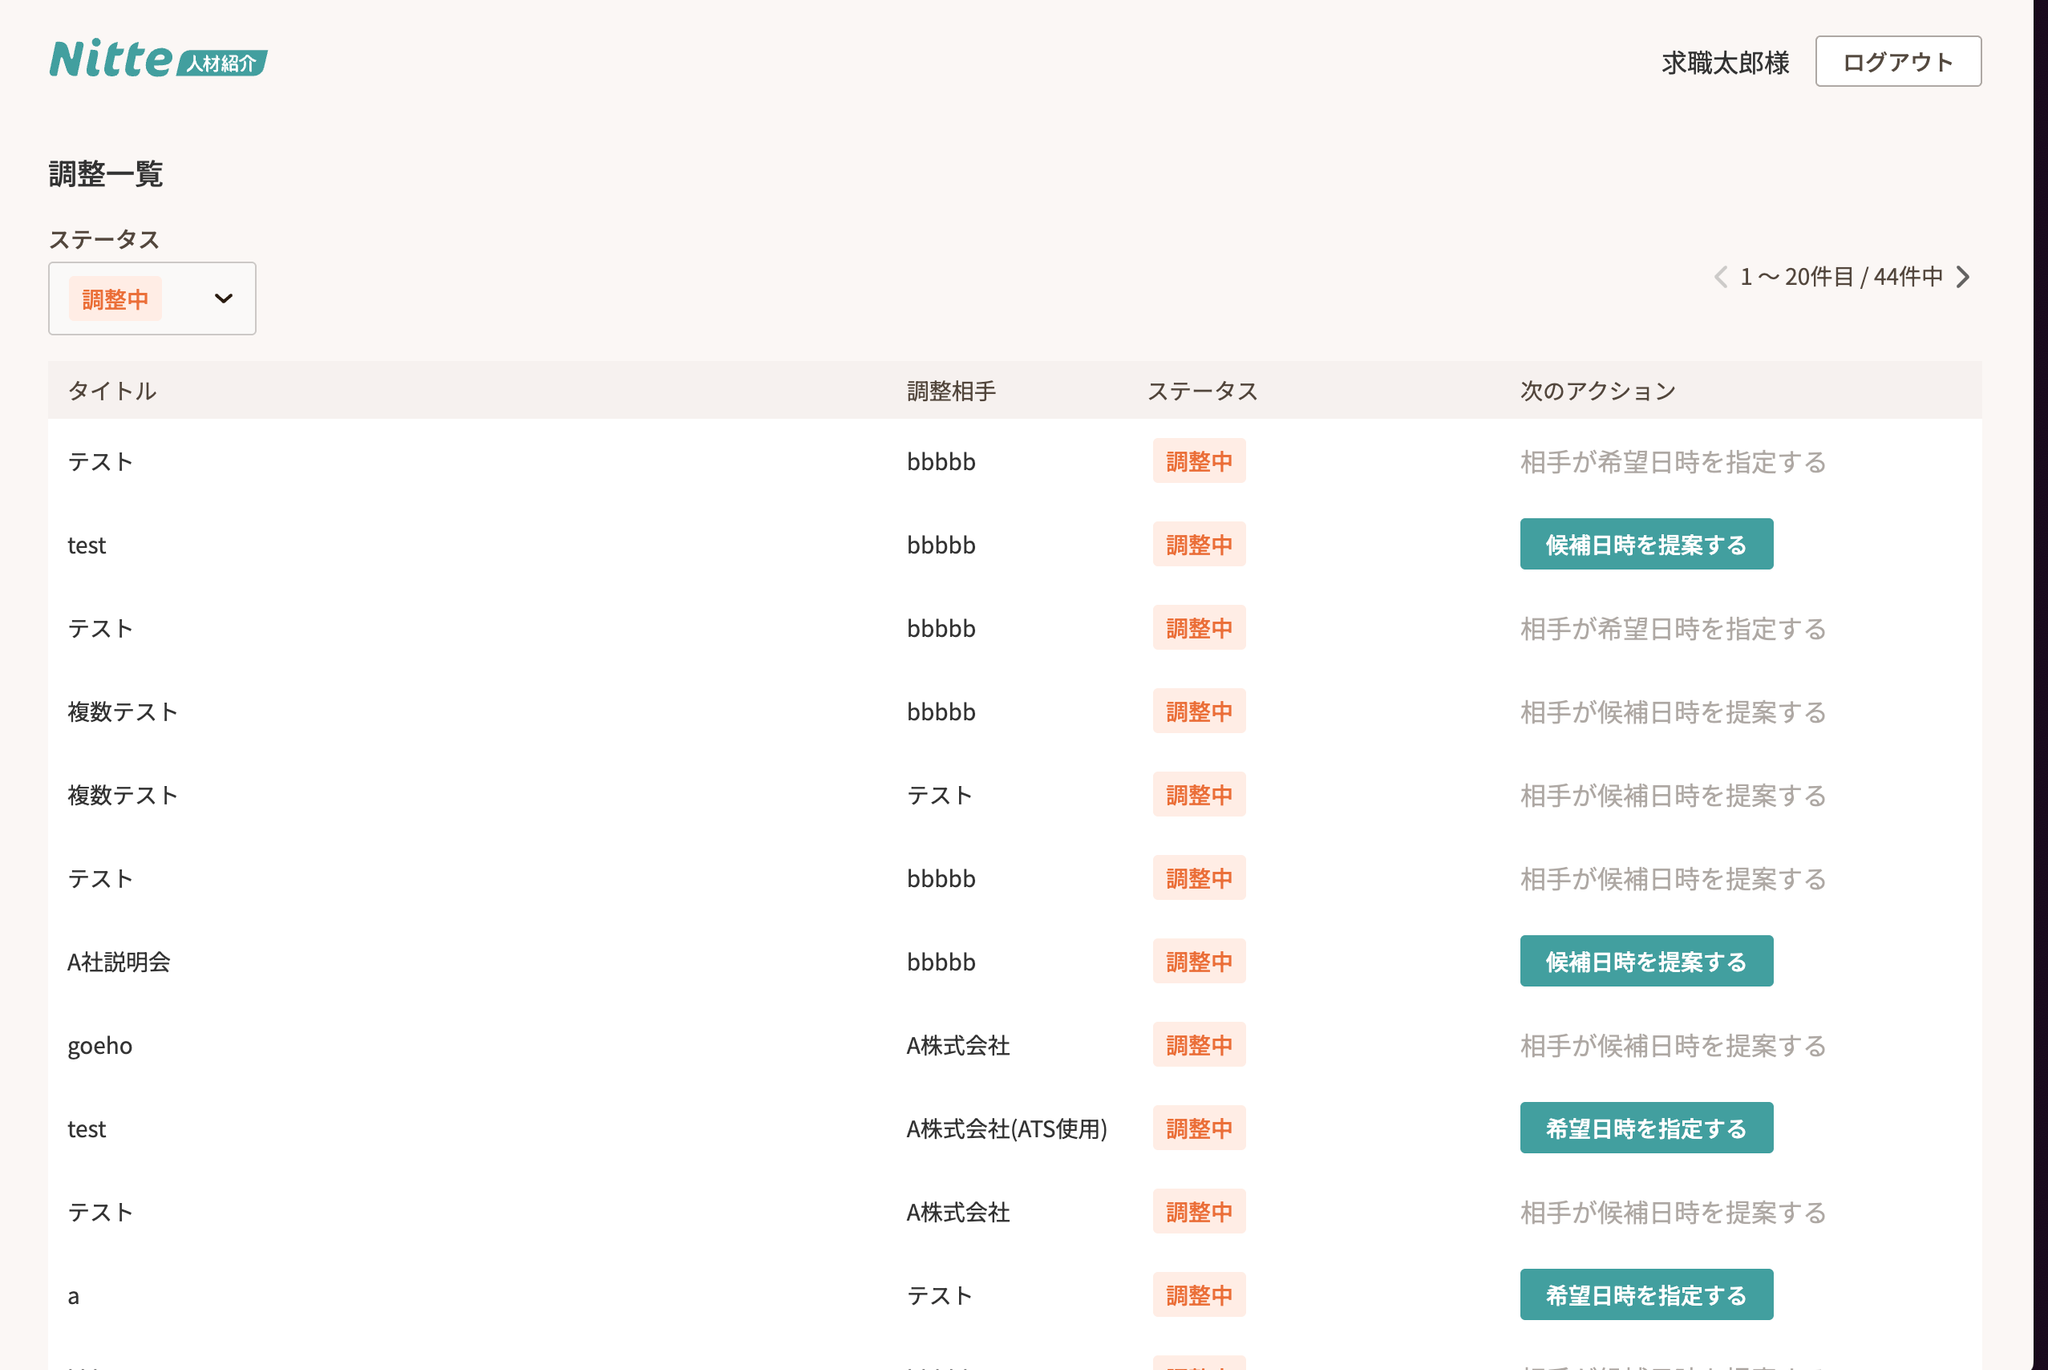Viewport: 2048px width, 1370px height.
Task: Open the ステータス filter dropdown
Action: (223, 299)
